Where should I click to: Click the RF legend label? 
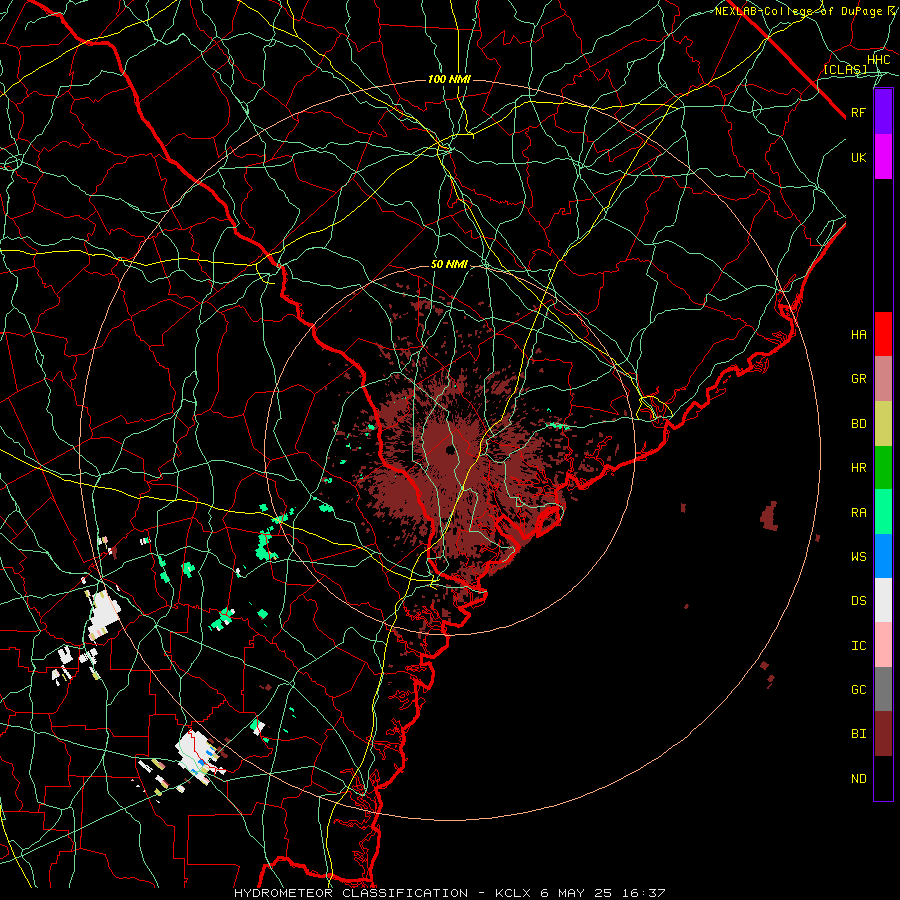pyautogui.click(x=859, y=112)
